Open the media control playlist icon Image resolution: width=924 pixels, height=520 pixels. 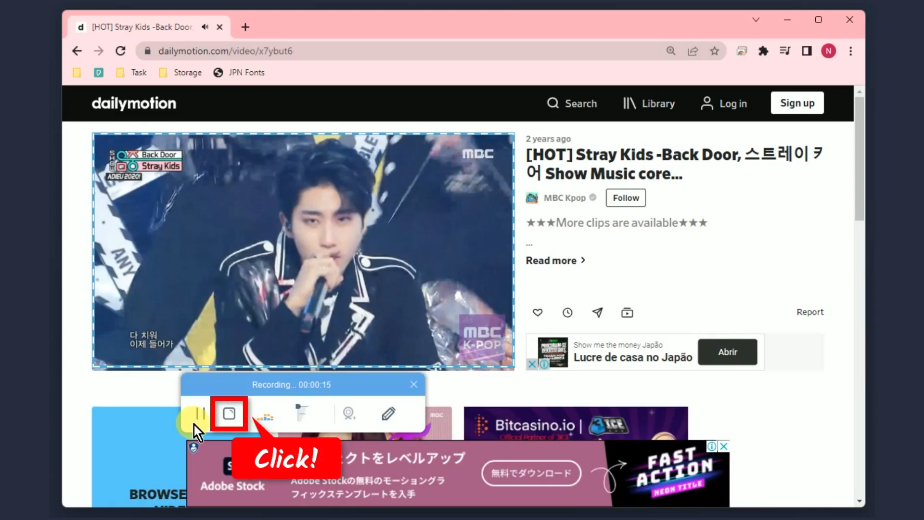pyautogui.click(x=784, y=51)
